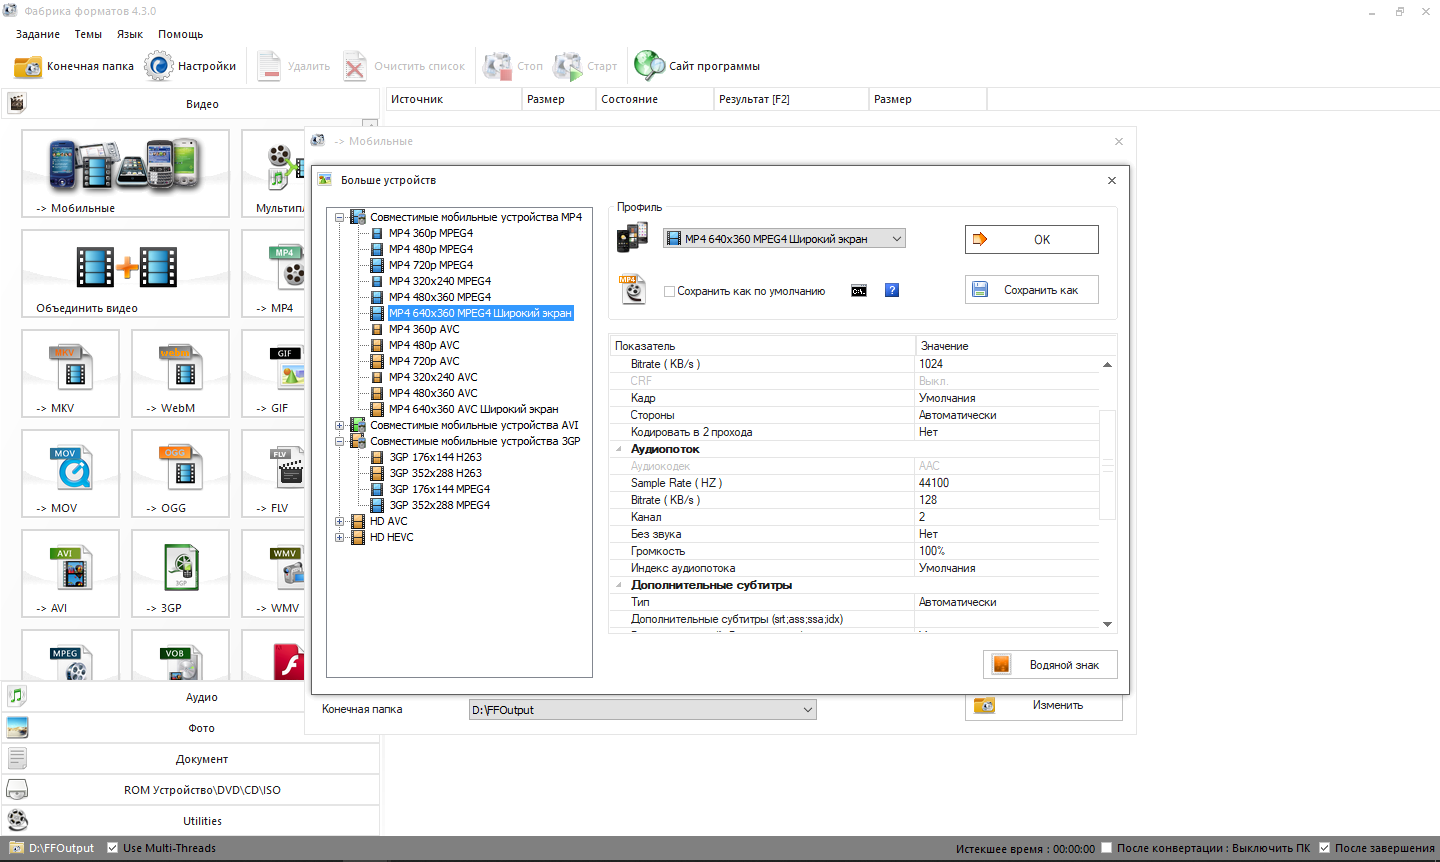The height and width of the screenshot is (862, 1440).
Task: Open the Настройки settings toolbar button
Action: 191,67
